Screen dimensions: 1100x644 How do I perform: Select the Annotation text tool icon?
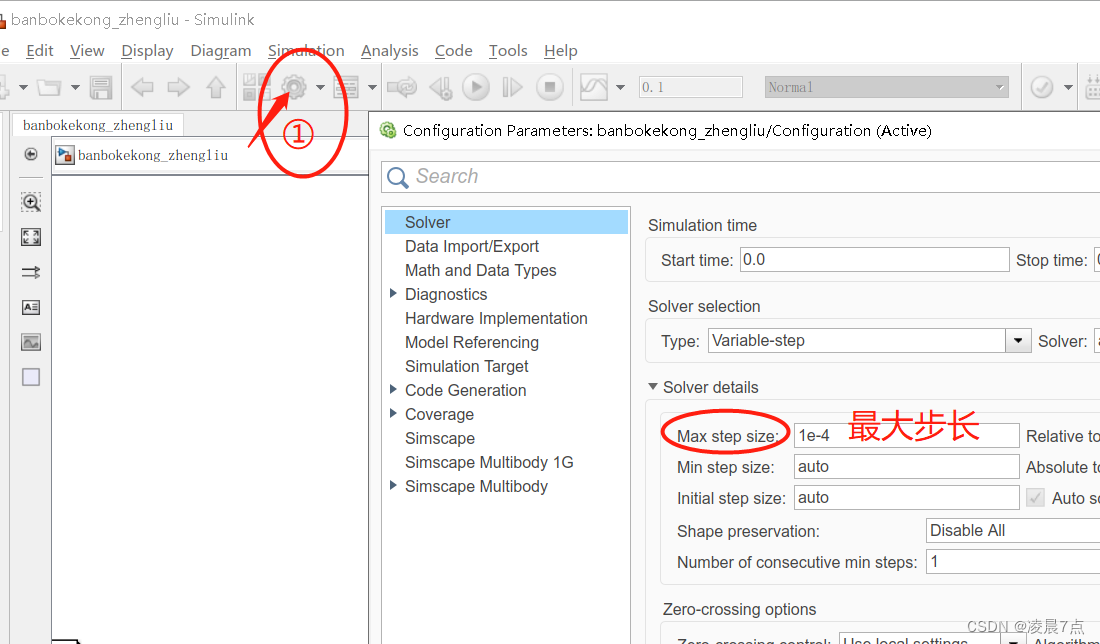(x=31, y=307)
